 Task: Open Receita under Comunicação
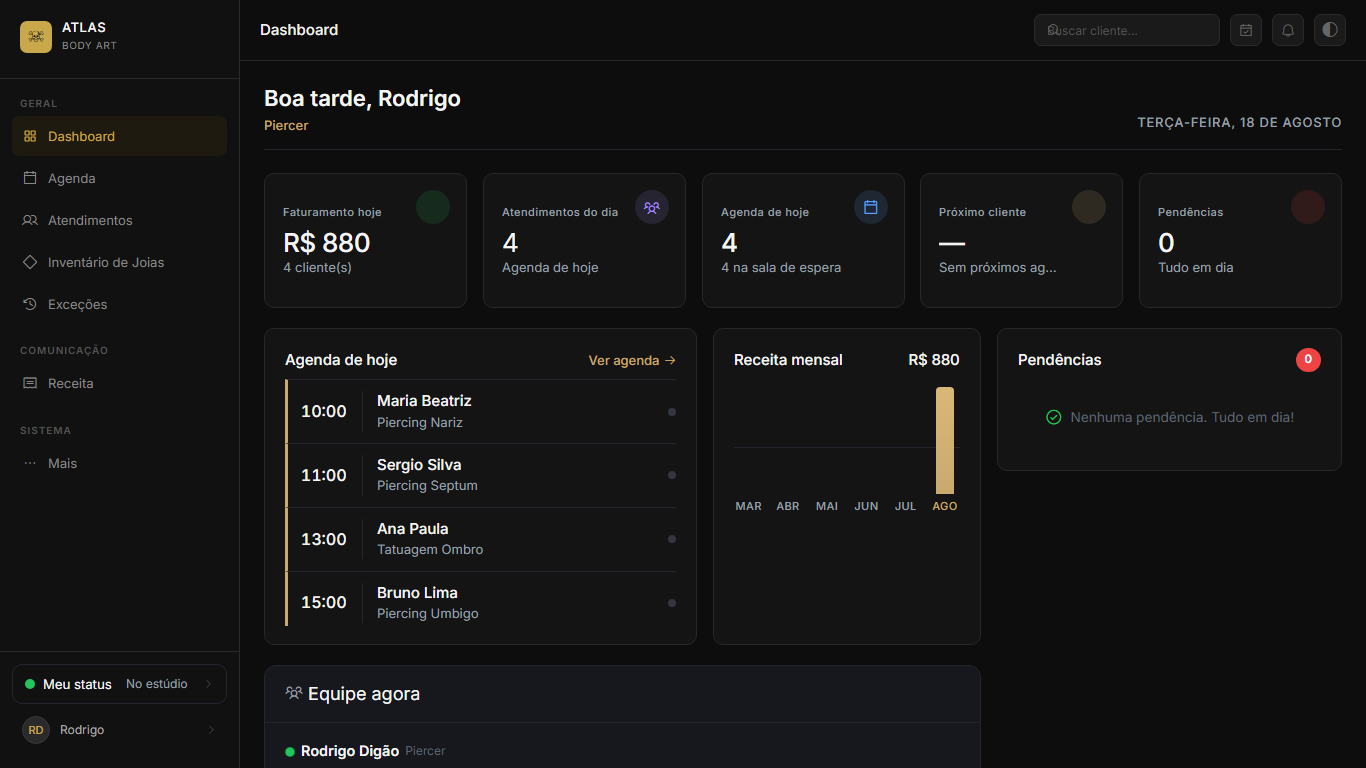(119, 383)
